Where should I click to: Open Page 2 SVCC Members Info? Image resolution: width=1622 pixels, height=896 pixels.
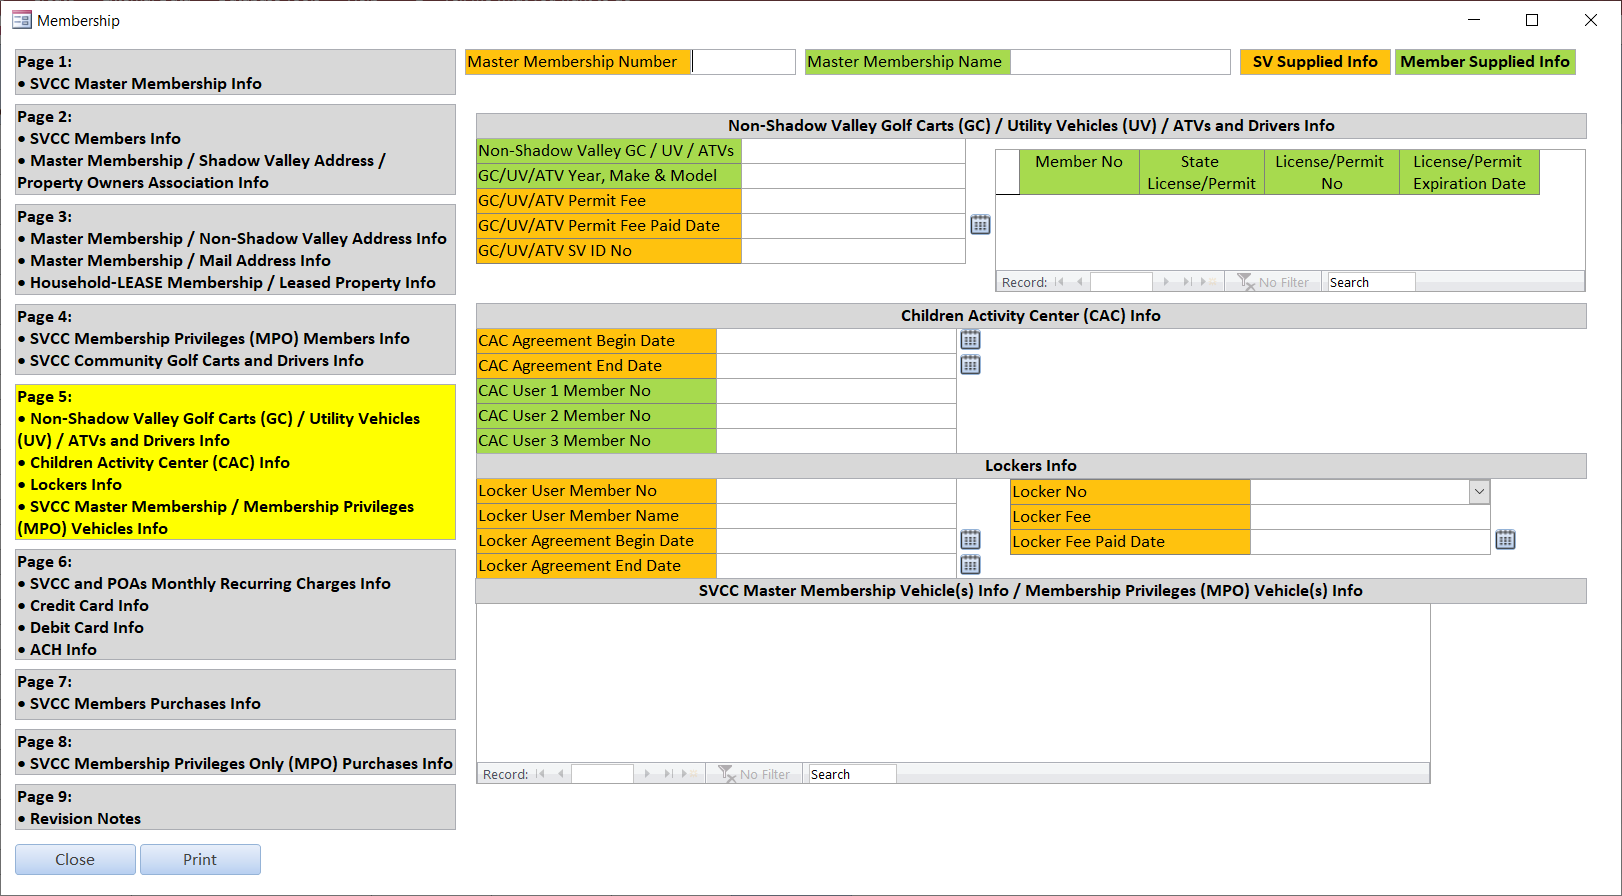235,149
